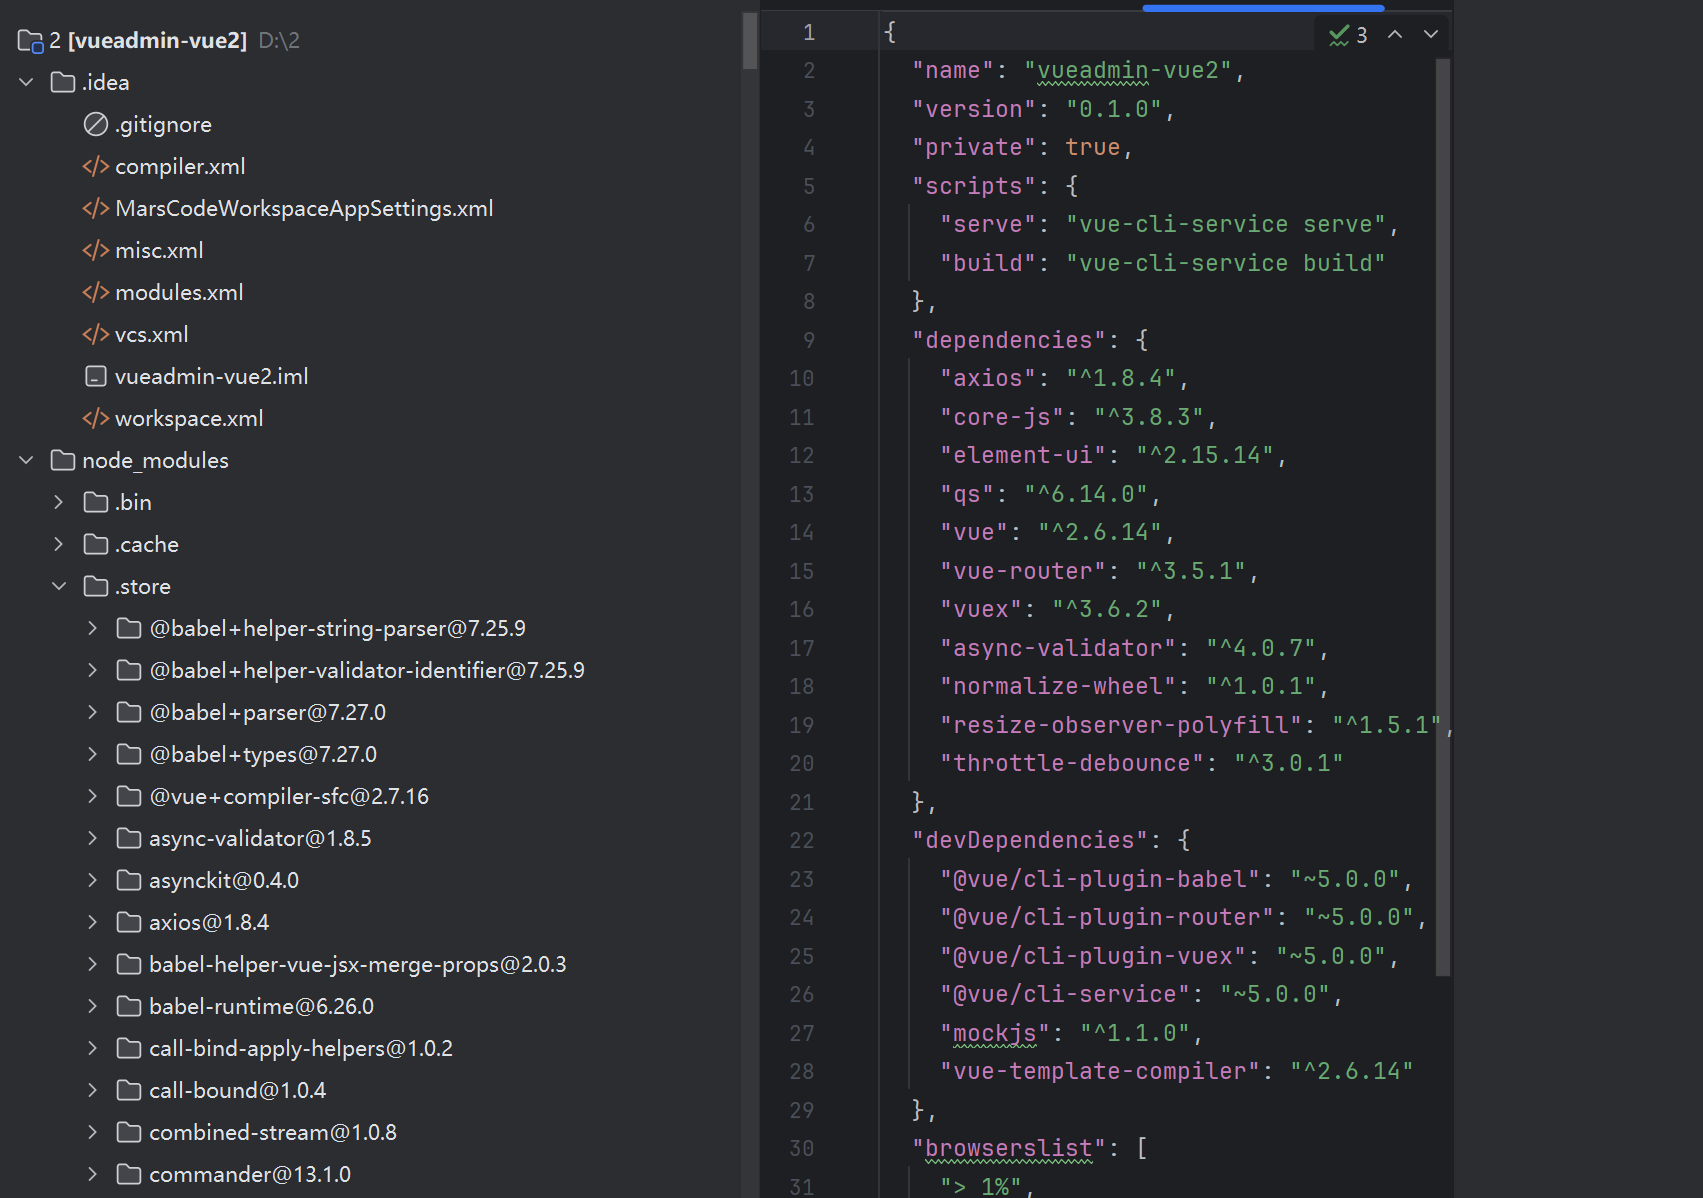This screenshot has width=1703, height=1198.
Task: Click the compiler.xml file icon
Action: [x=96, y=166]
